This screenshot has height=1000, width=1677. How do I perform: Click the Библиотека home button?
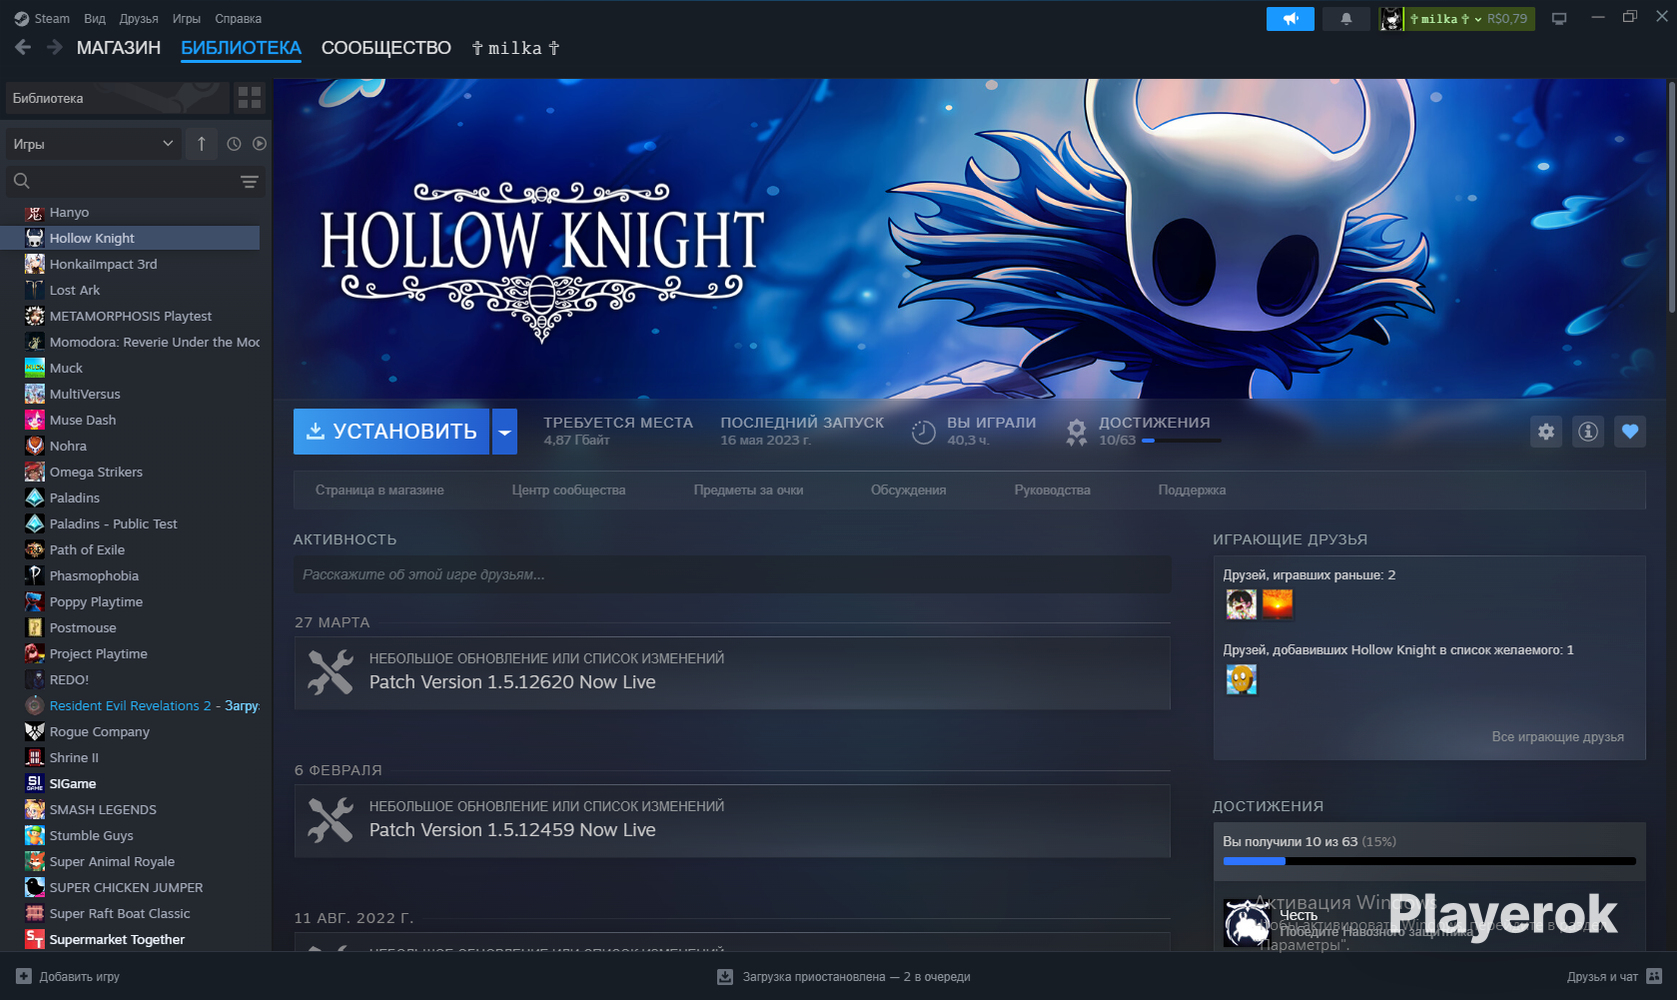[117, 98]
